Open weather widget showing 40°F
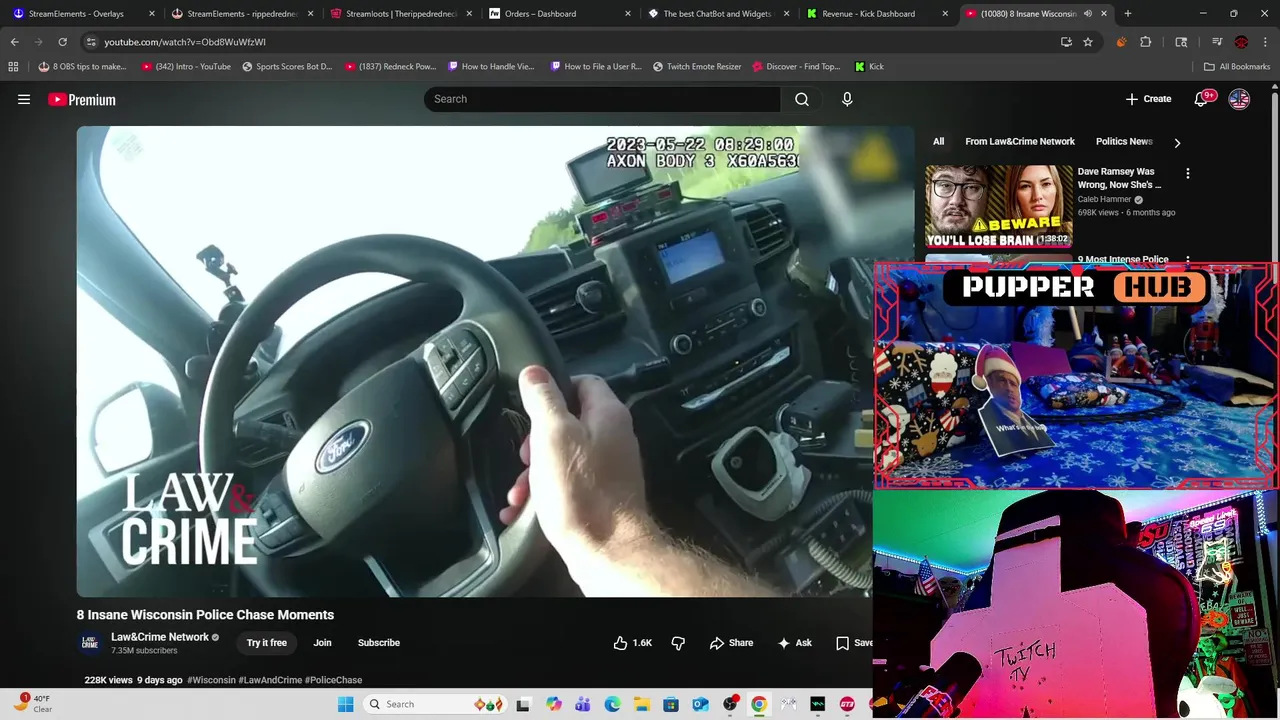The image size is (1280, 720). [32, 704]
